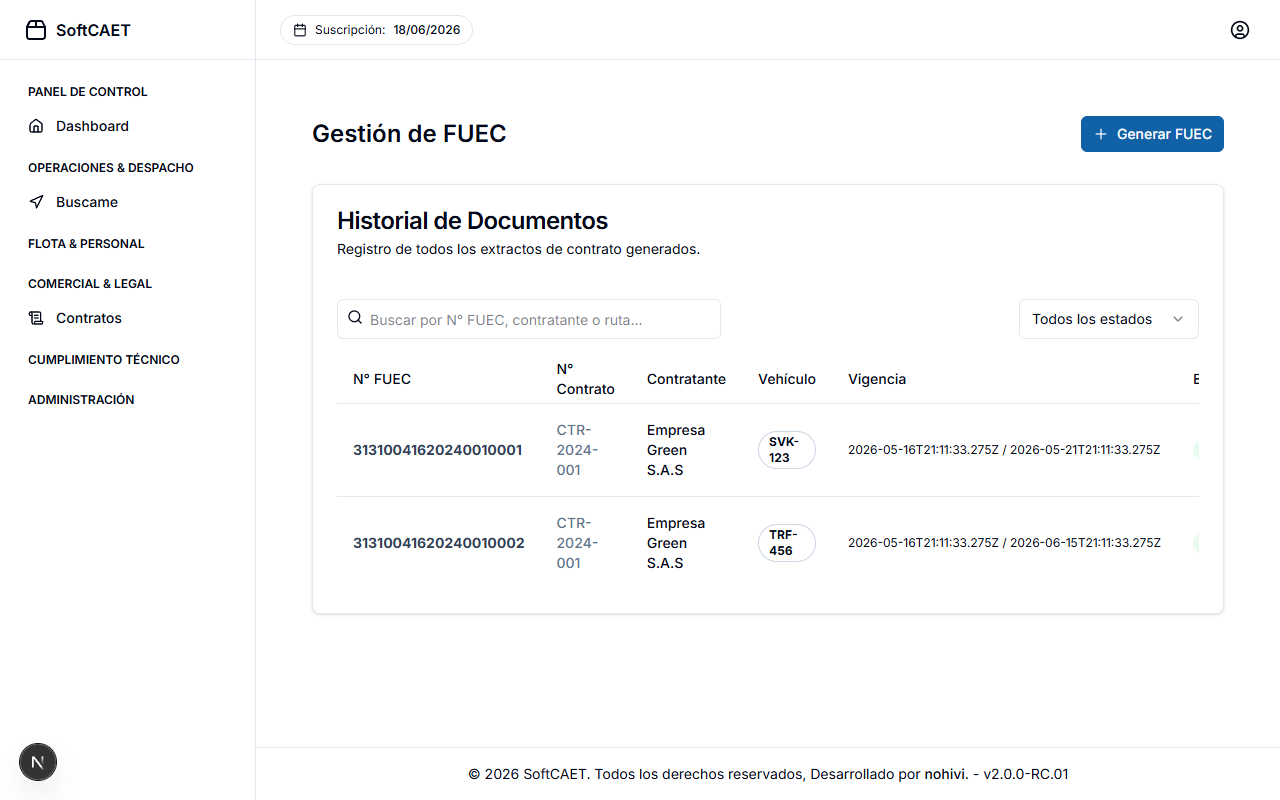Click the N° FUEC column header

382,379
